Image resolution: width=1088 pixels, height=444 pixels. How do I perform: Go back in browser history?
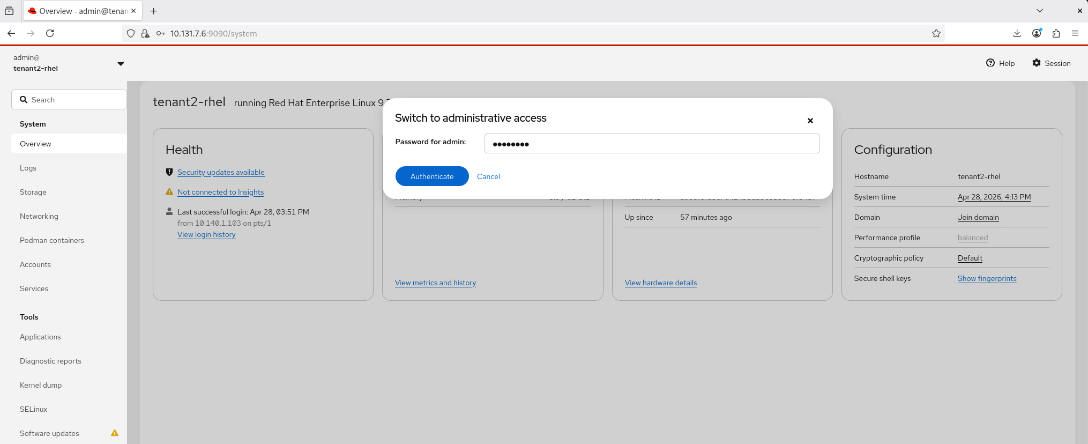[x=11, y=33]
